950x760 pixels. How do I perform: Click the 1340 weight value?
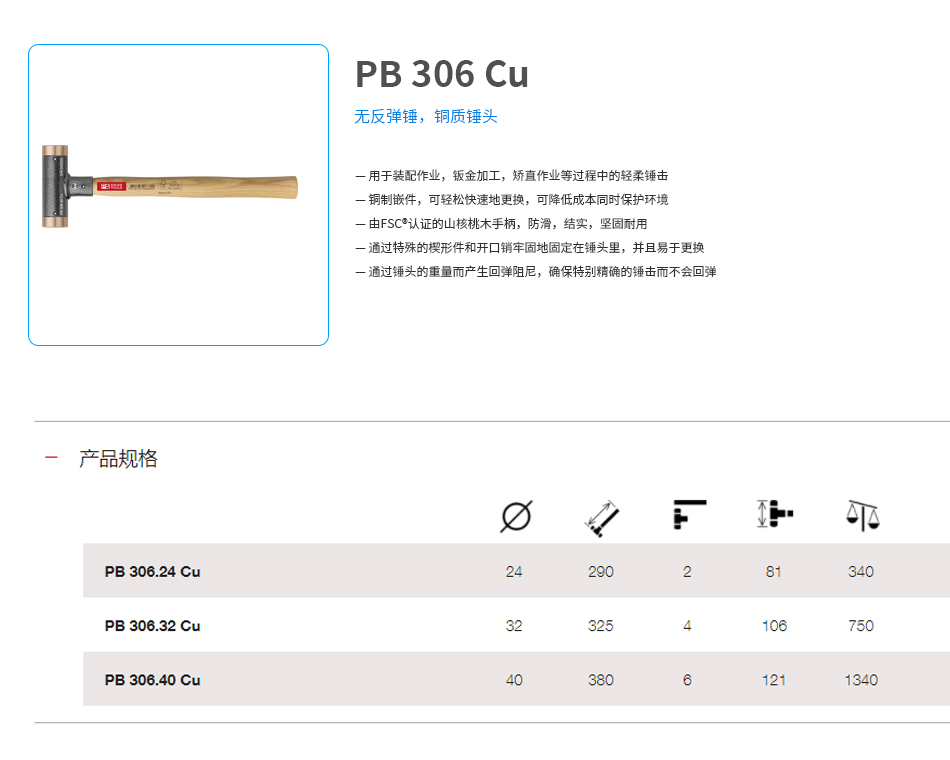860,680
